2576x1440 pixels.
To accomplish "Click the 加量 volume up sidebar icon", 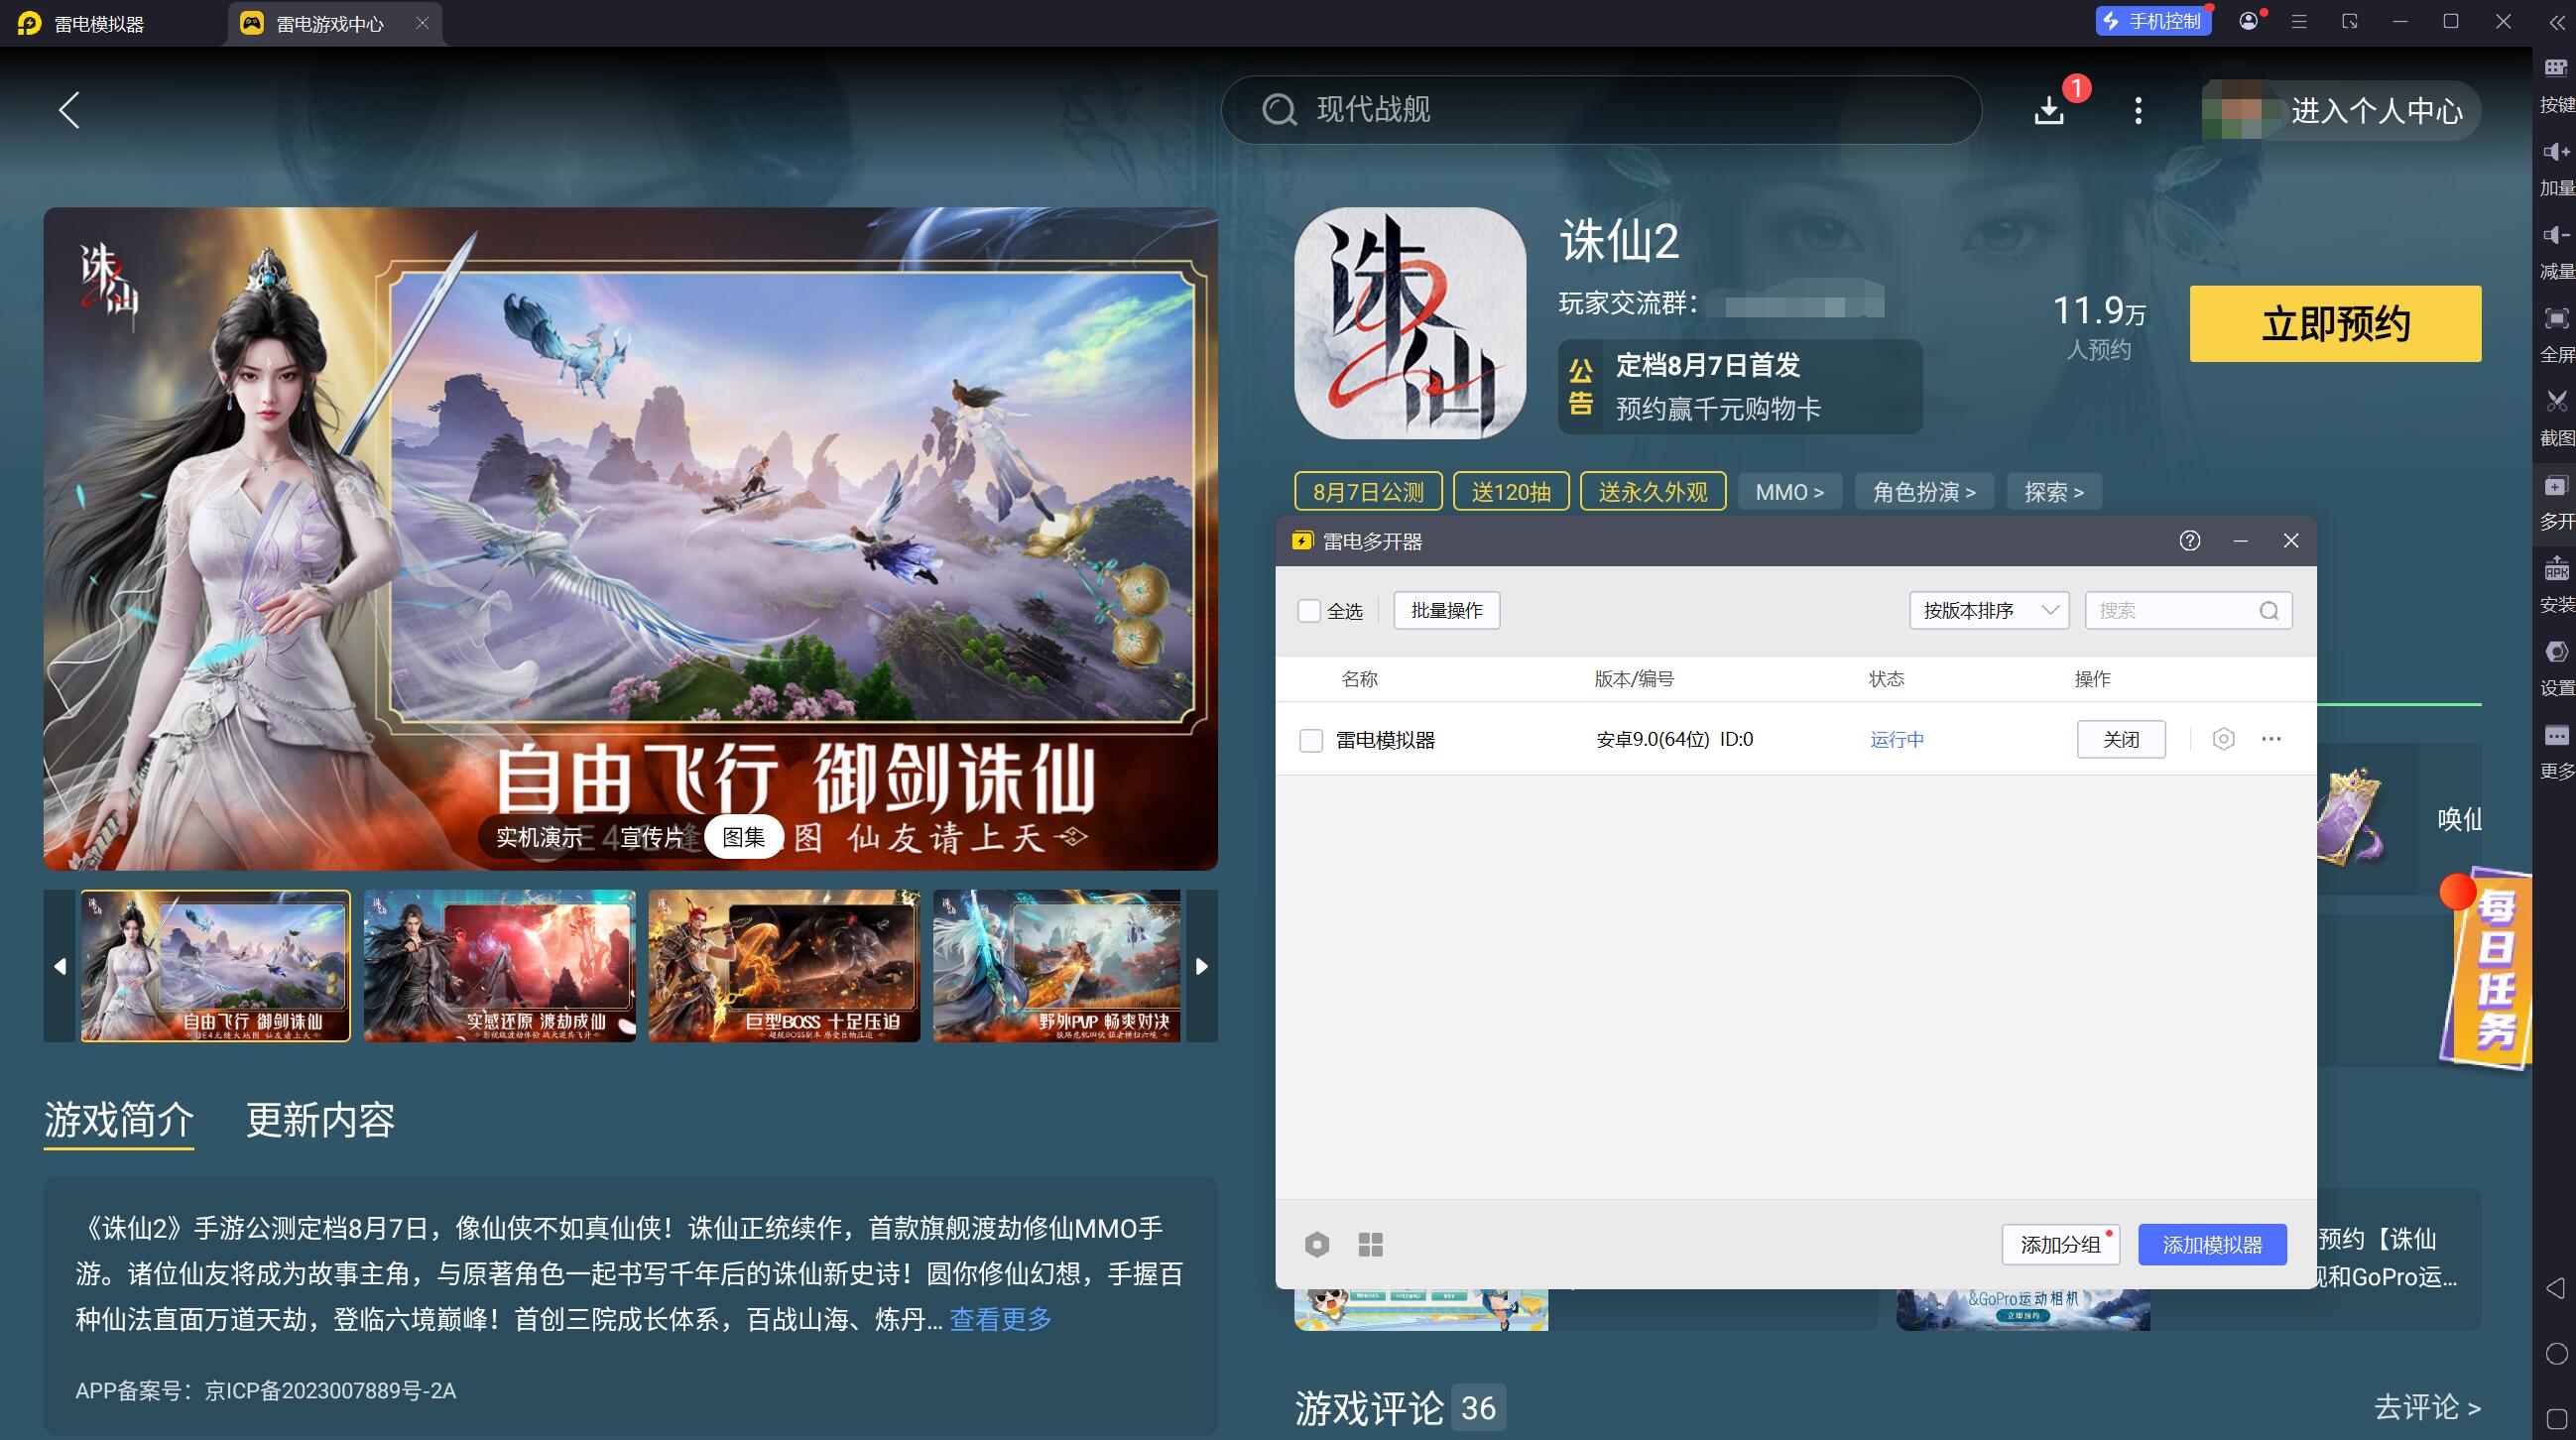I will pos(2556,152).
